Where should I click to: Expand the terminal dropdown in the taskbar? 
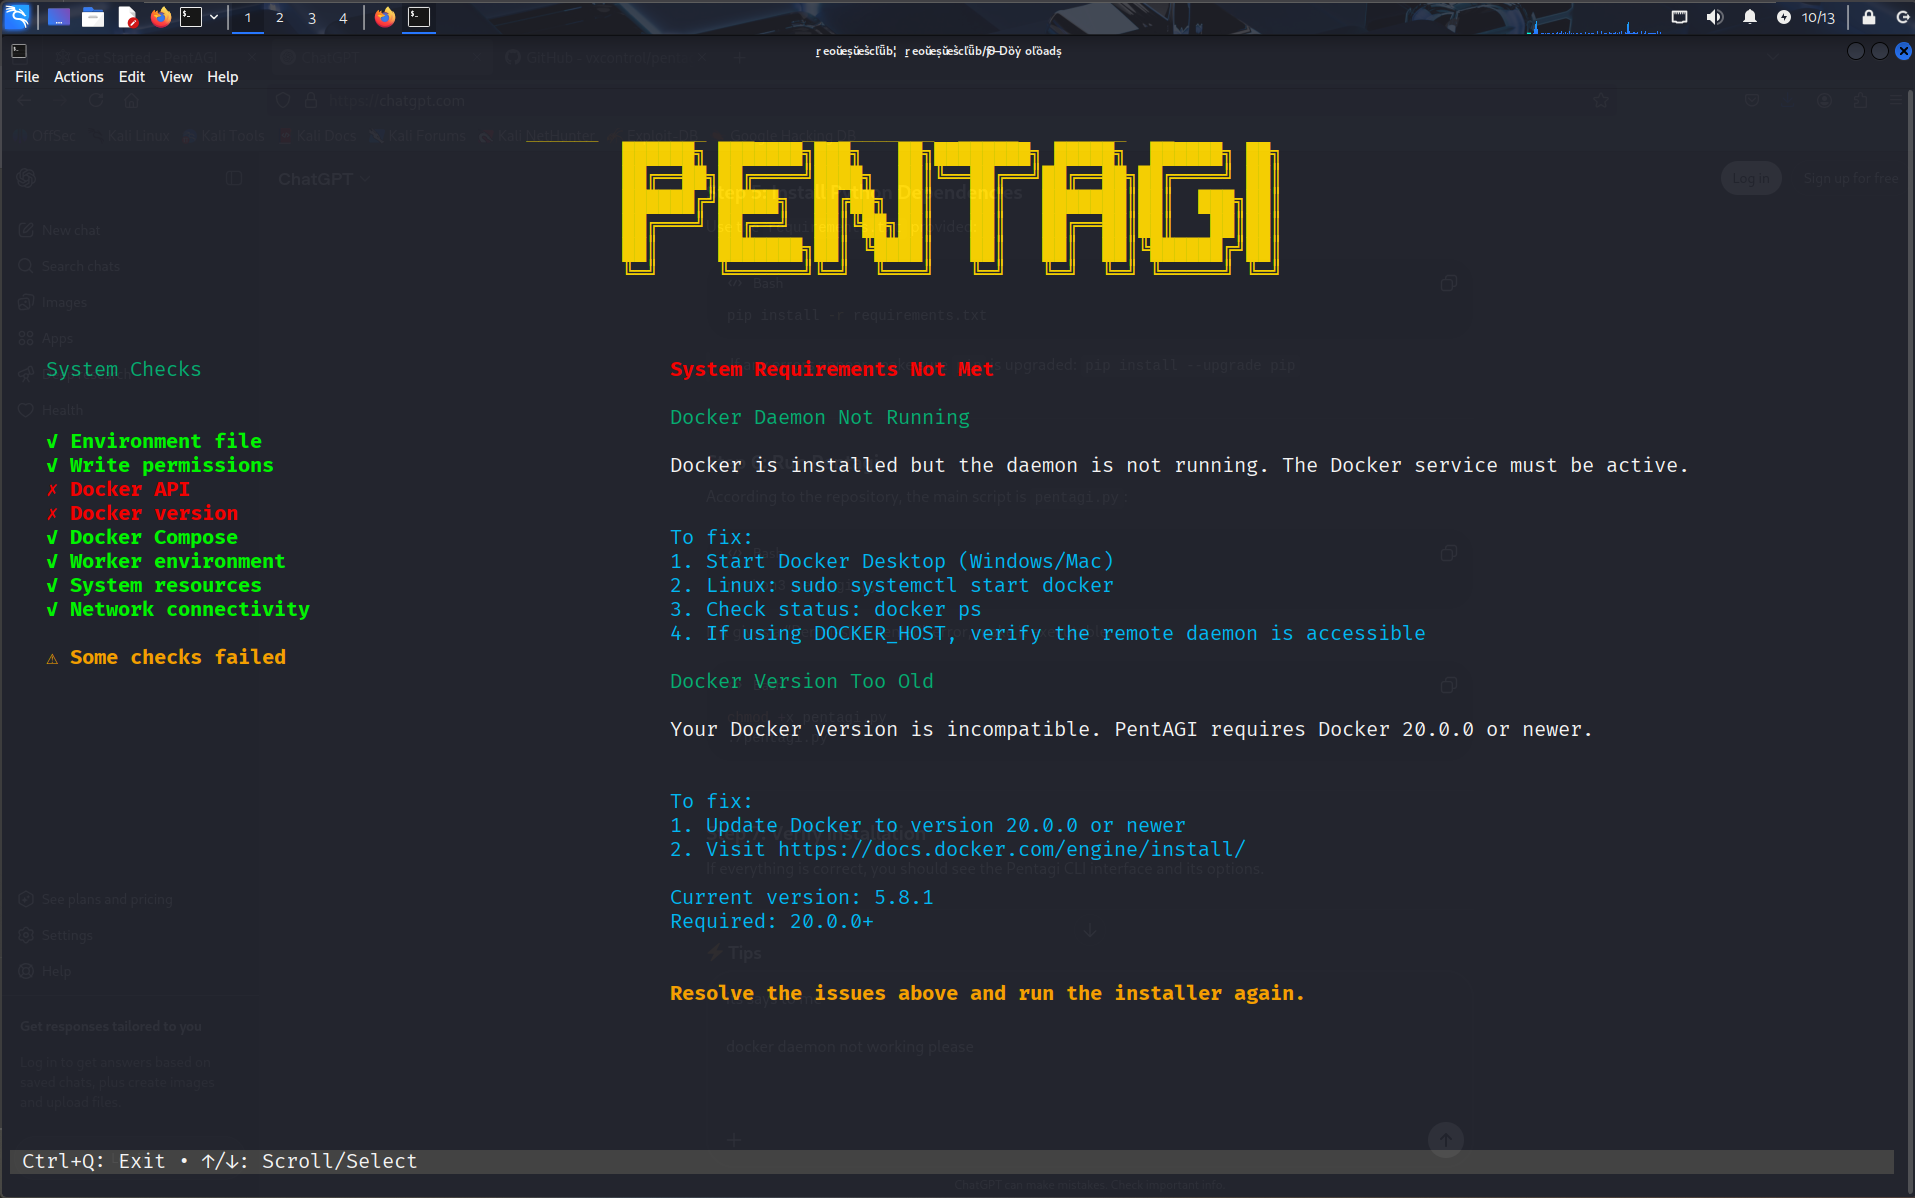click(x=213, y=17)
